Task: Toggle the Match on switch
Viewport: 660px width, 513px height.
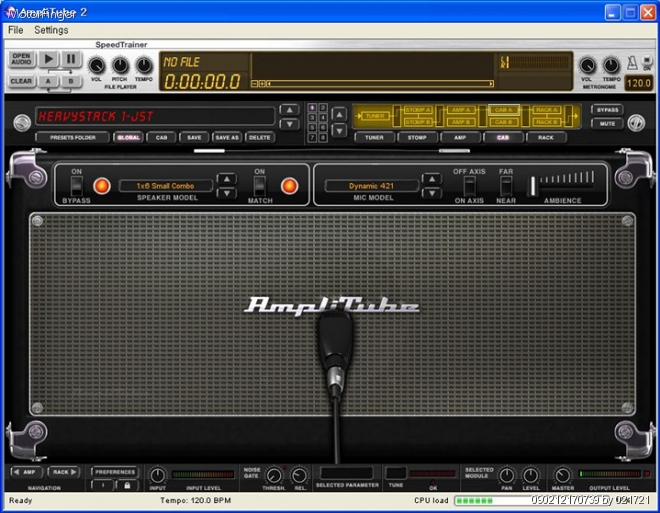Action: (x=260, y=186)
